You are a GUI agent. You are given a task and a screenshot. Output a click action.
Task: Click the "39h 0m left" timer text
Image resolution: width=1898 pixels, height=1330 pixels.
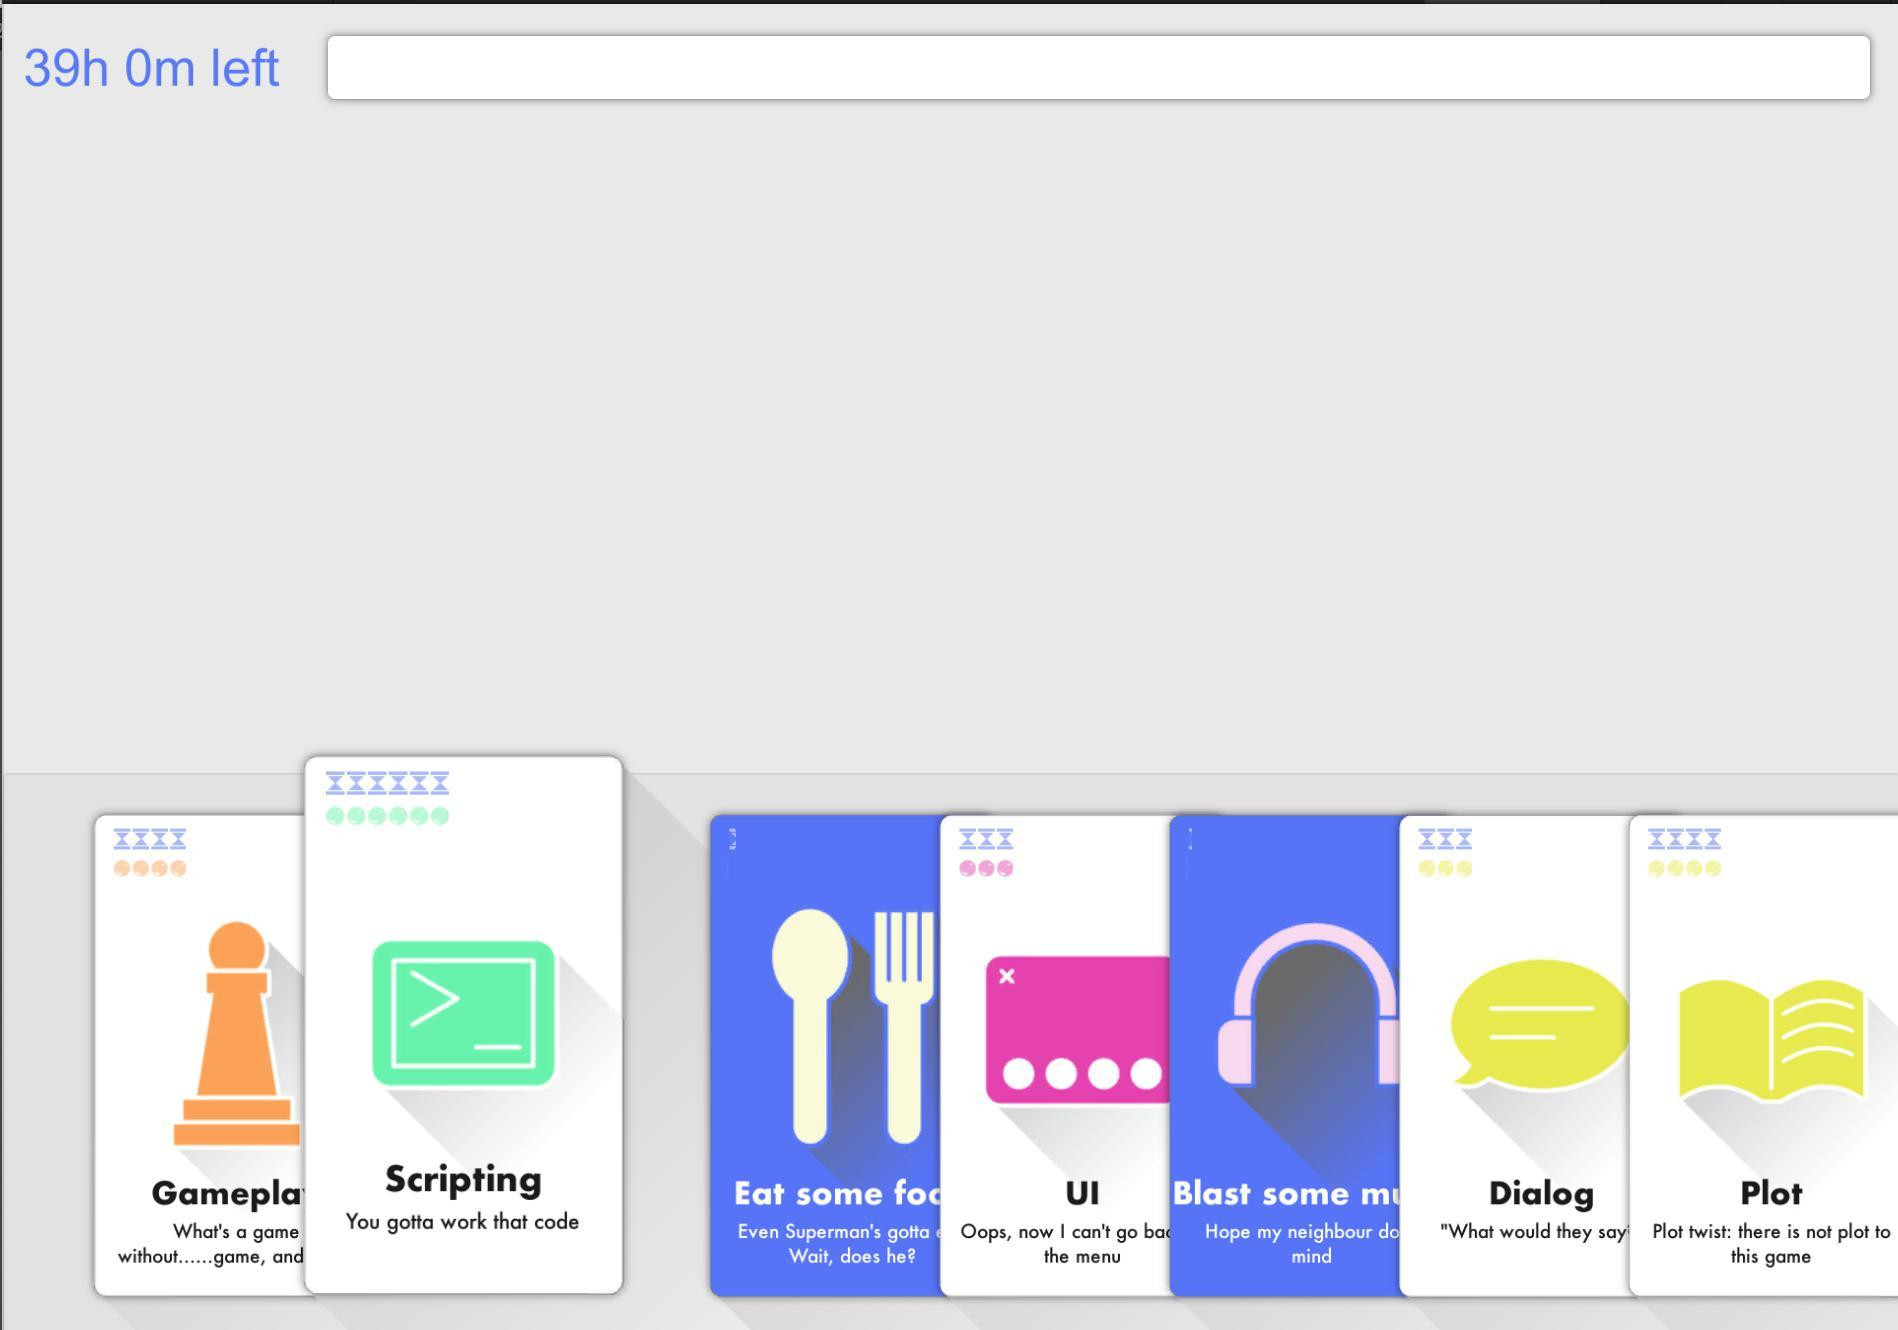pos(151,68)
